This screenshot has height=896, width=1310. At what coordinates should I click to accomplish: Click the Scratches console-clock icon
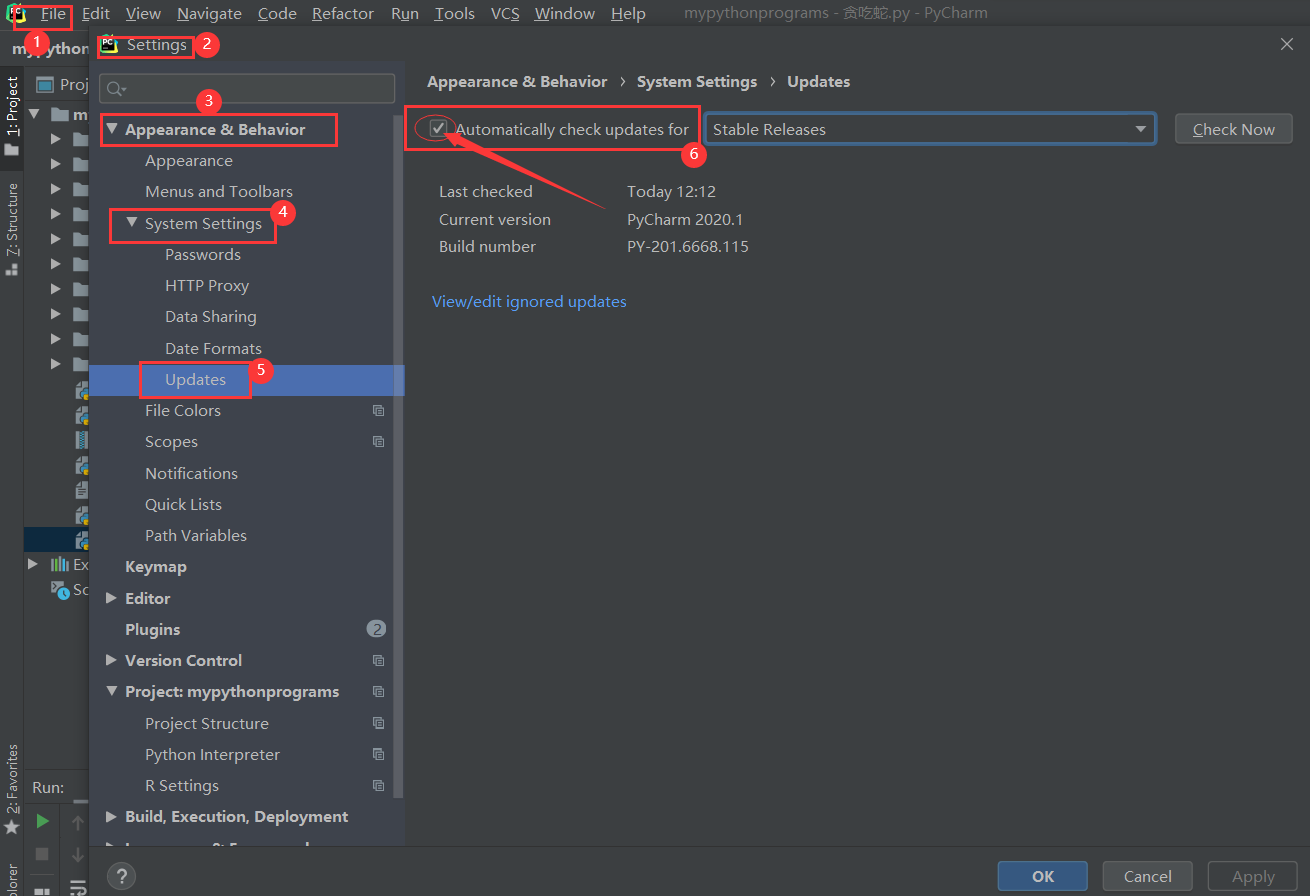click(60, 590)
